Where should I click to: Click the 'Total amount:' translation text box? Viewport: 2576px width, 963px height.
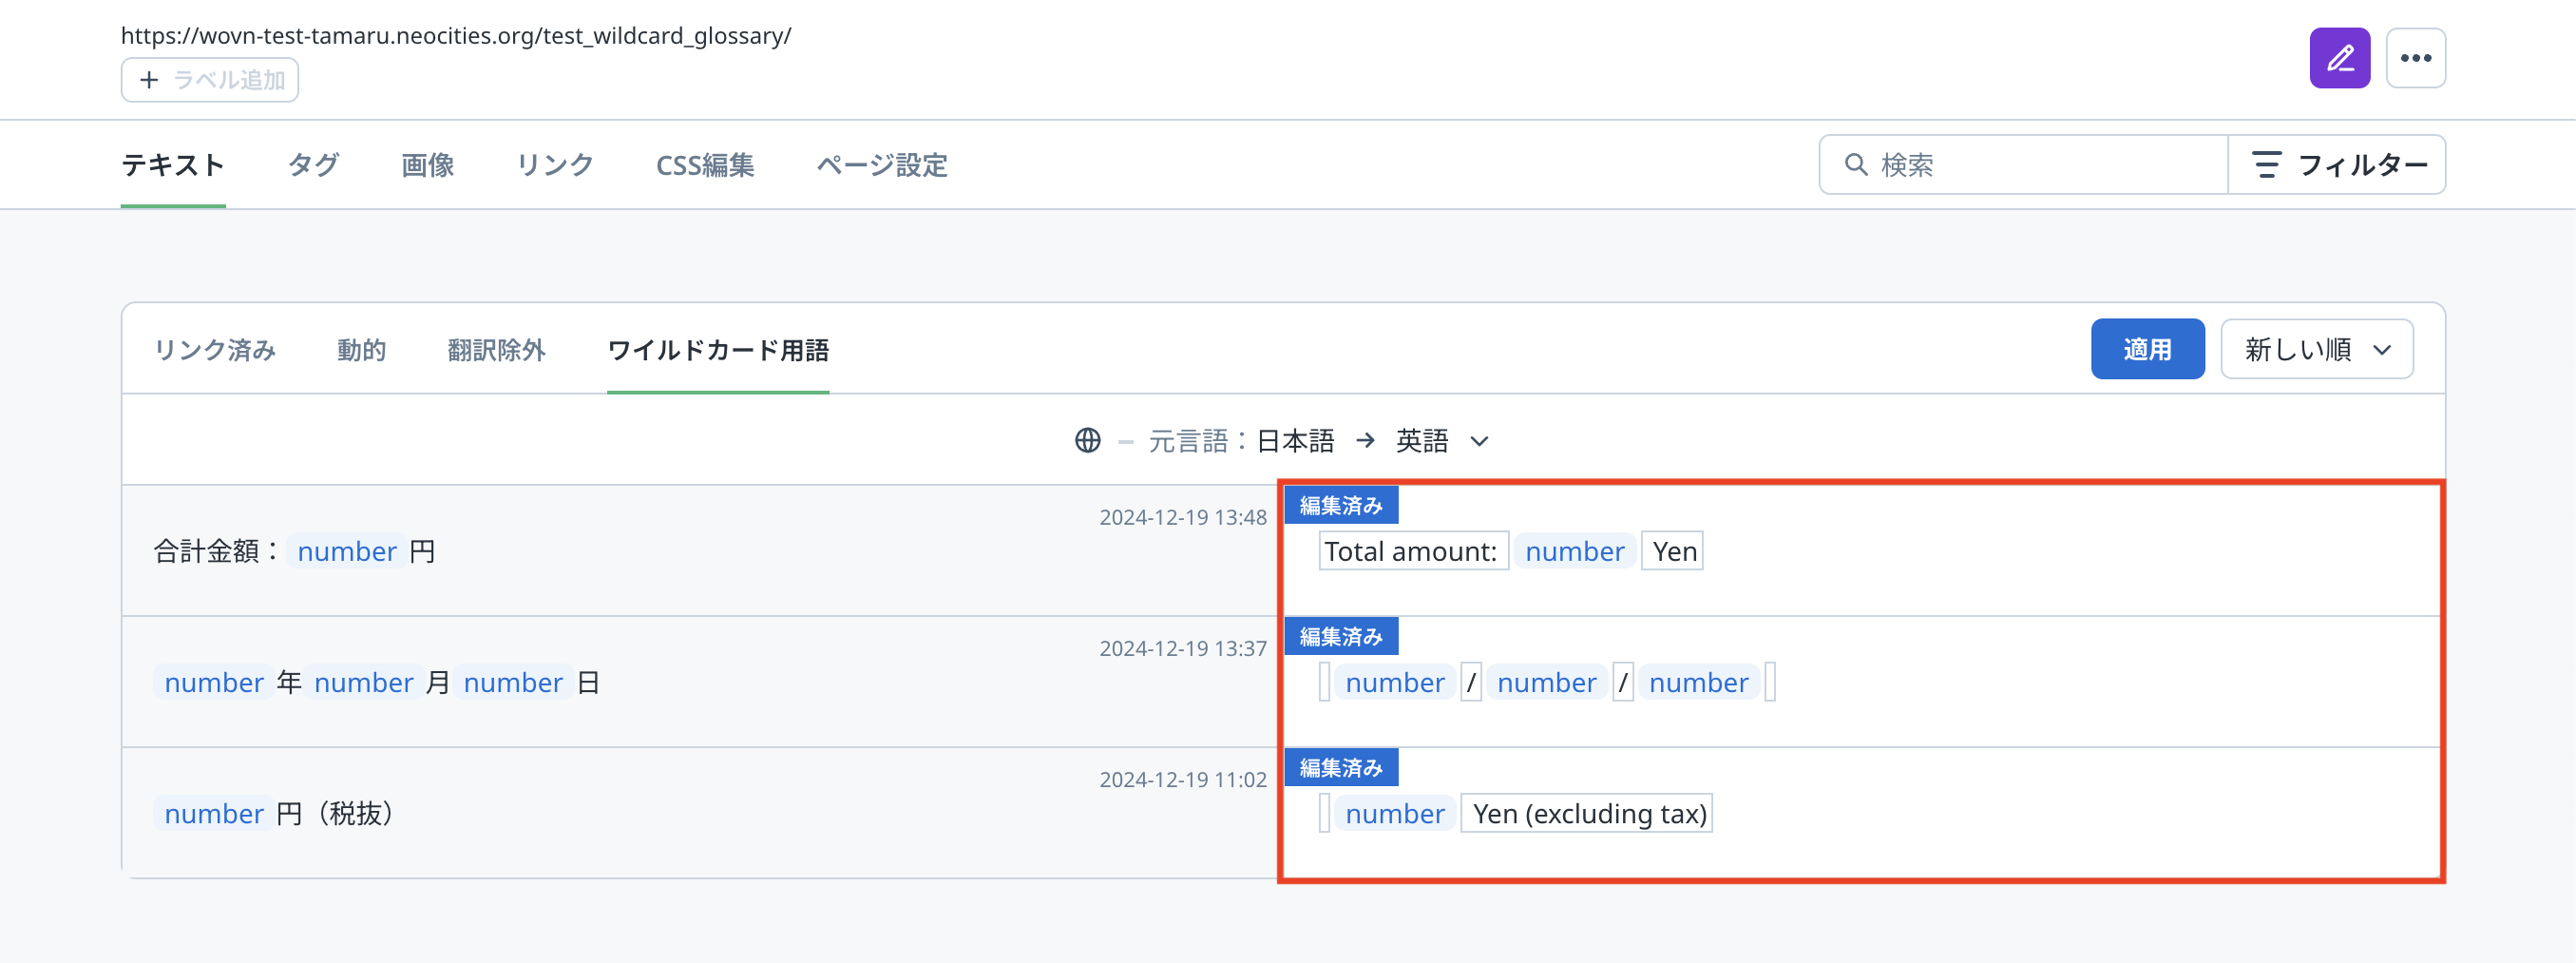[x=1411, y=551]
